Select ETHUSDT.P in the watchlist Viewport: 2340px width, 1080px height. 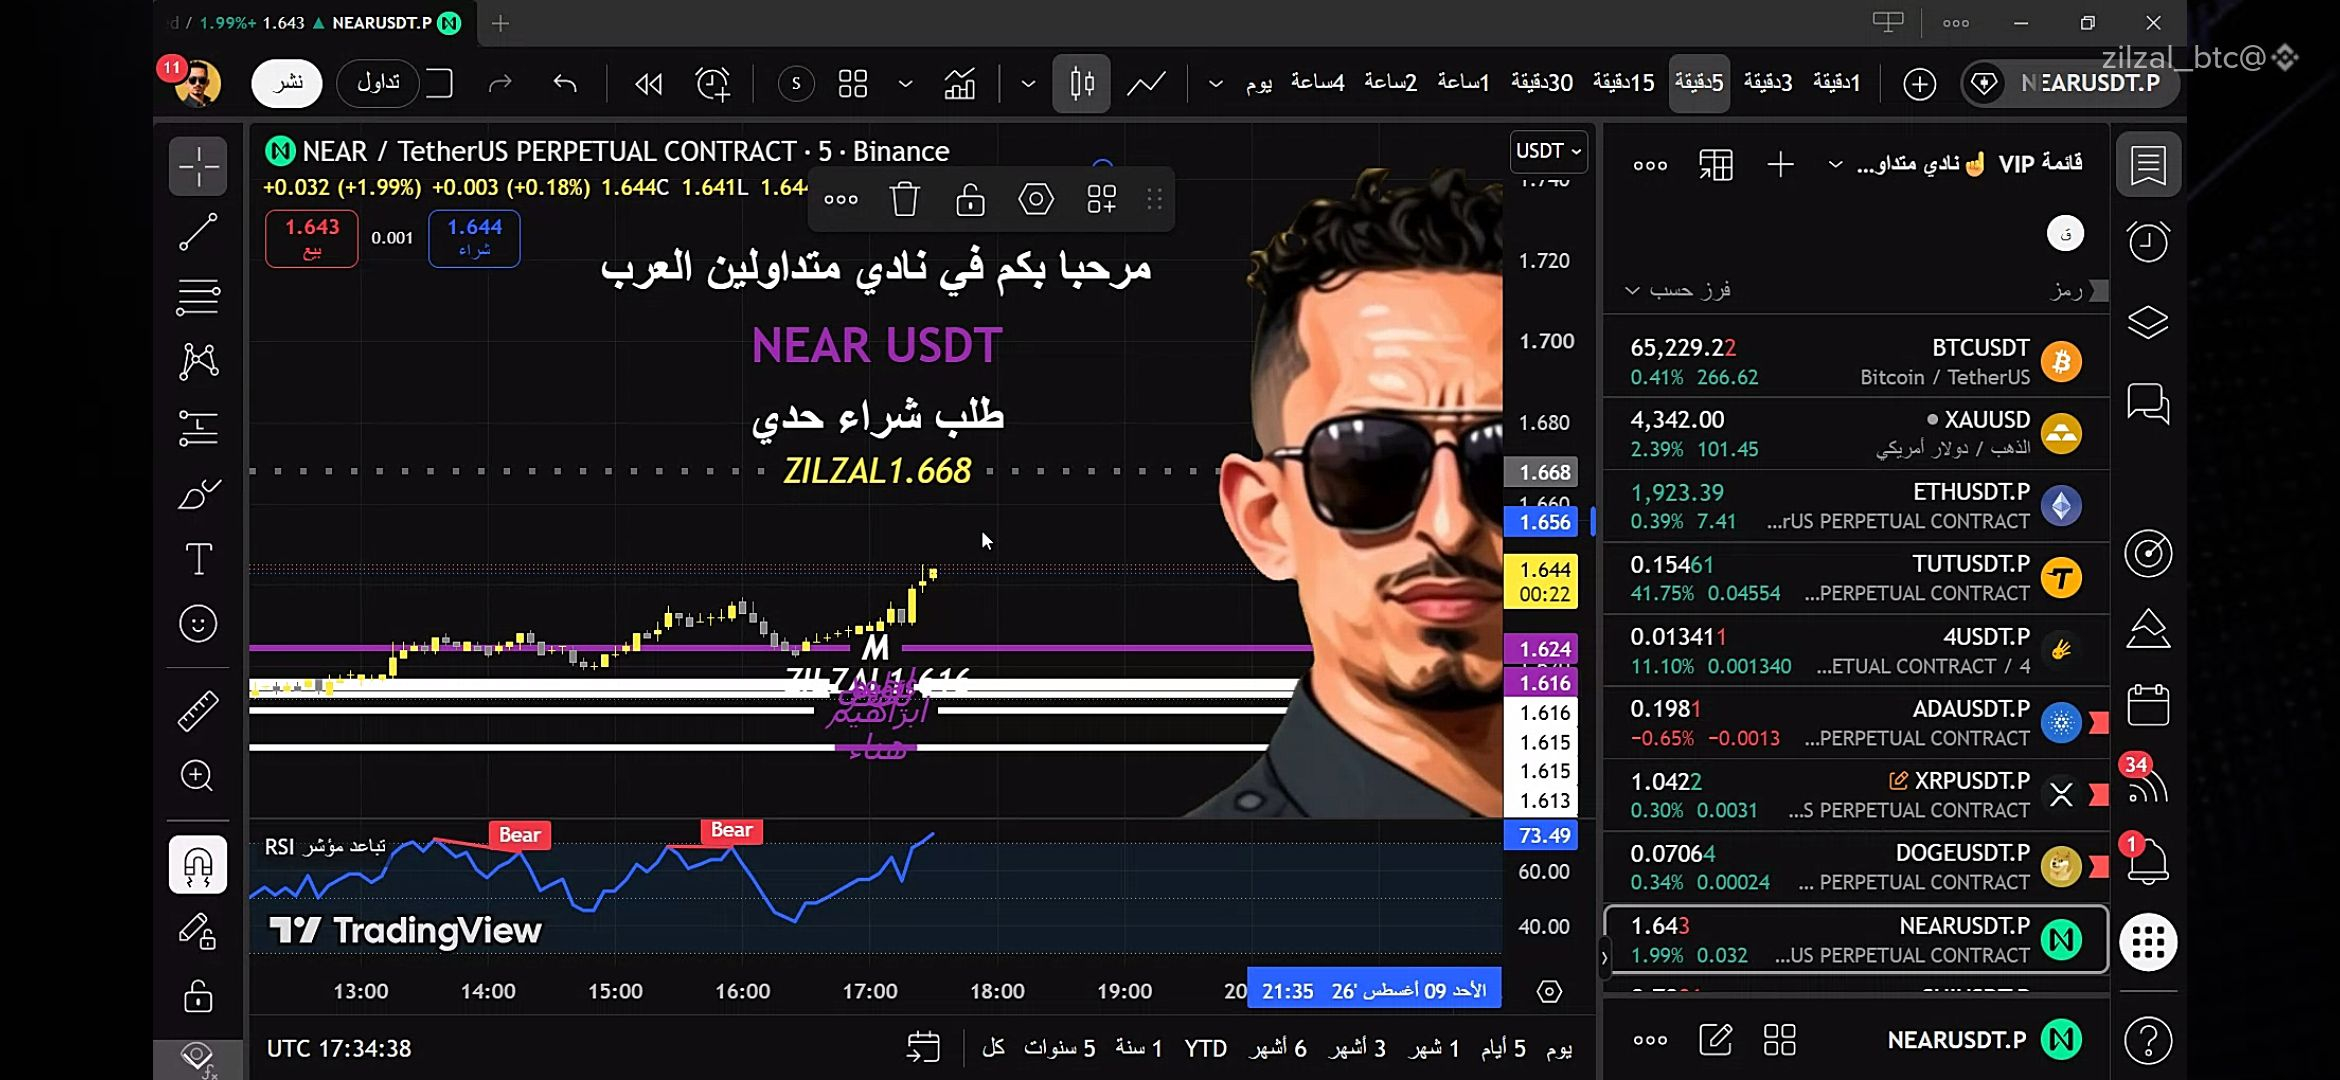[1856, 506]
